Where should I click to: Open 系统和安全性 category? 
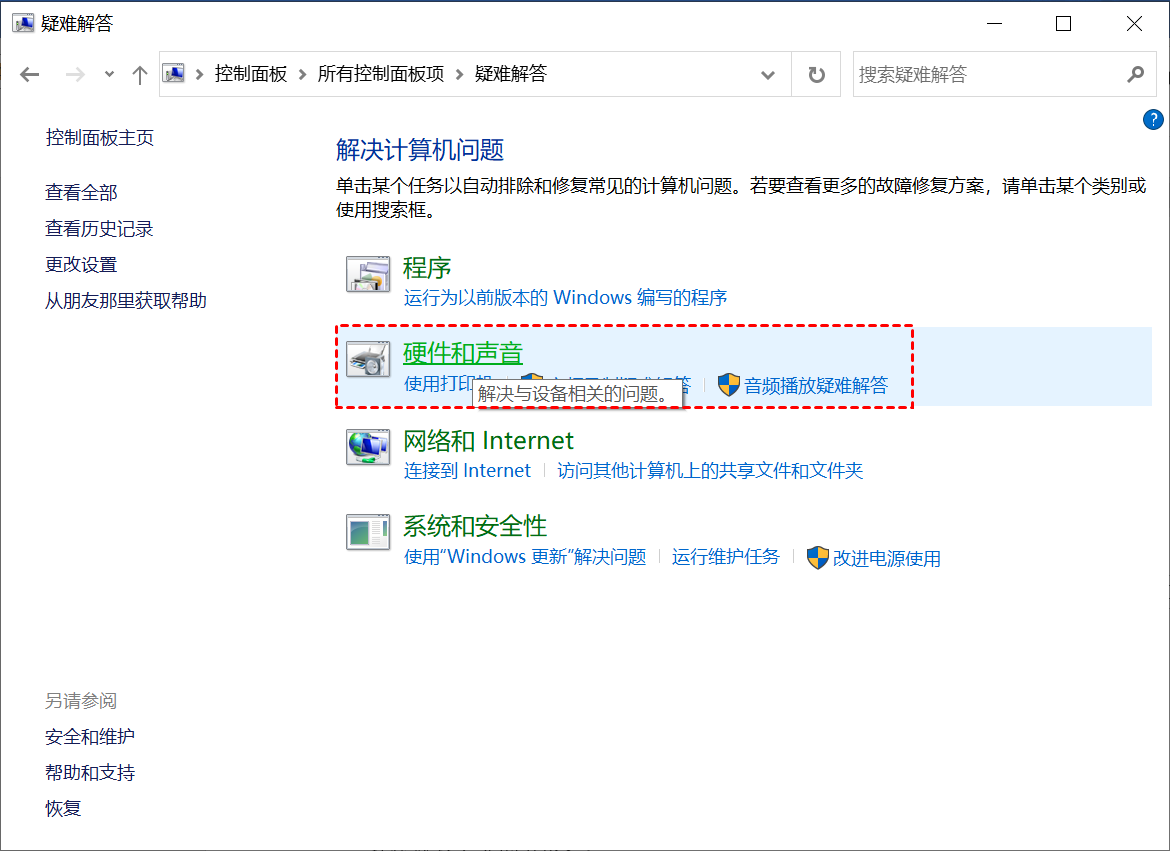click(475, 526)
